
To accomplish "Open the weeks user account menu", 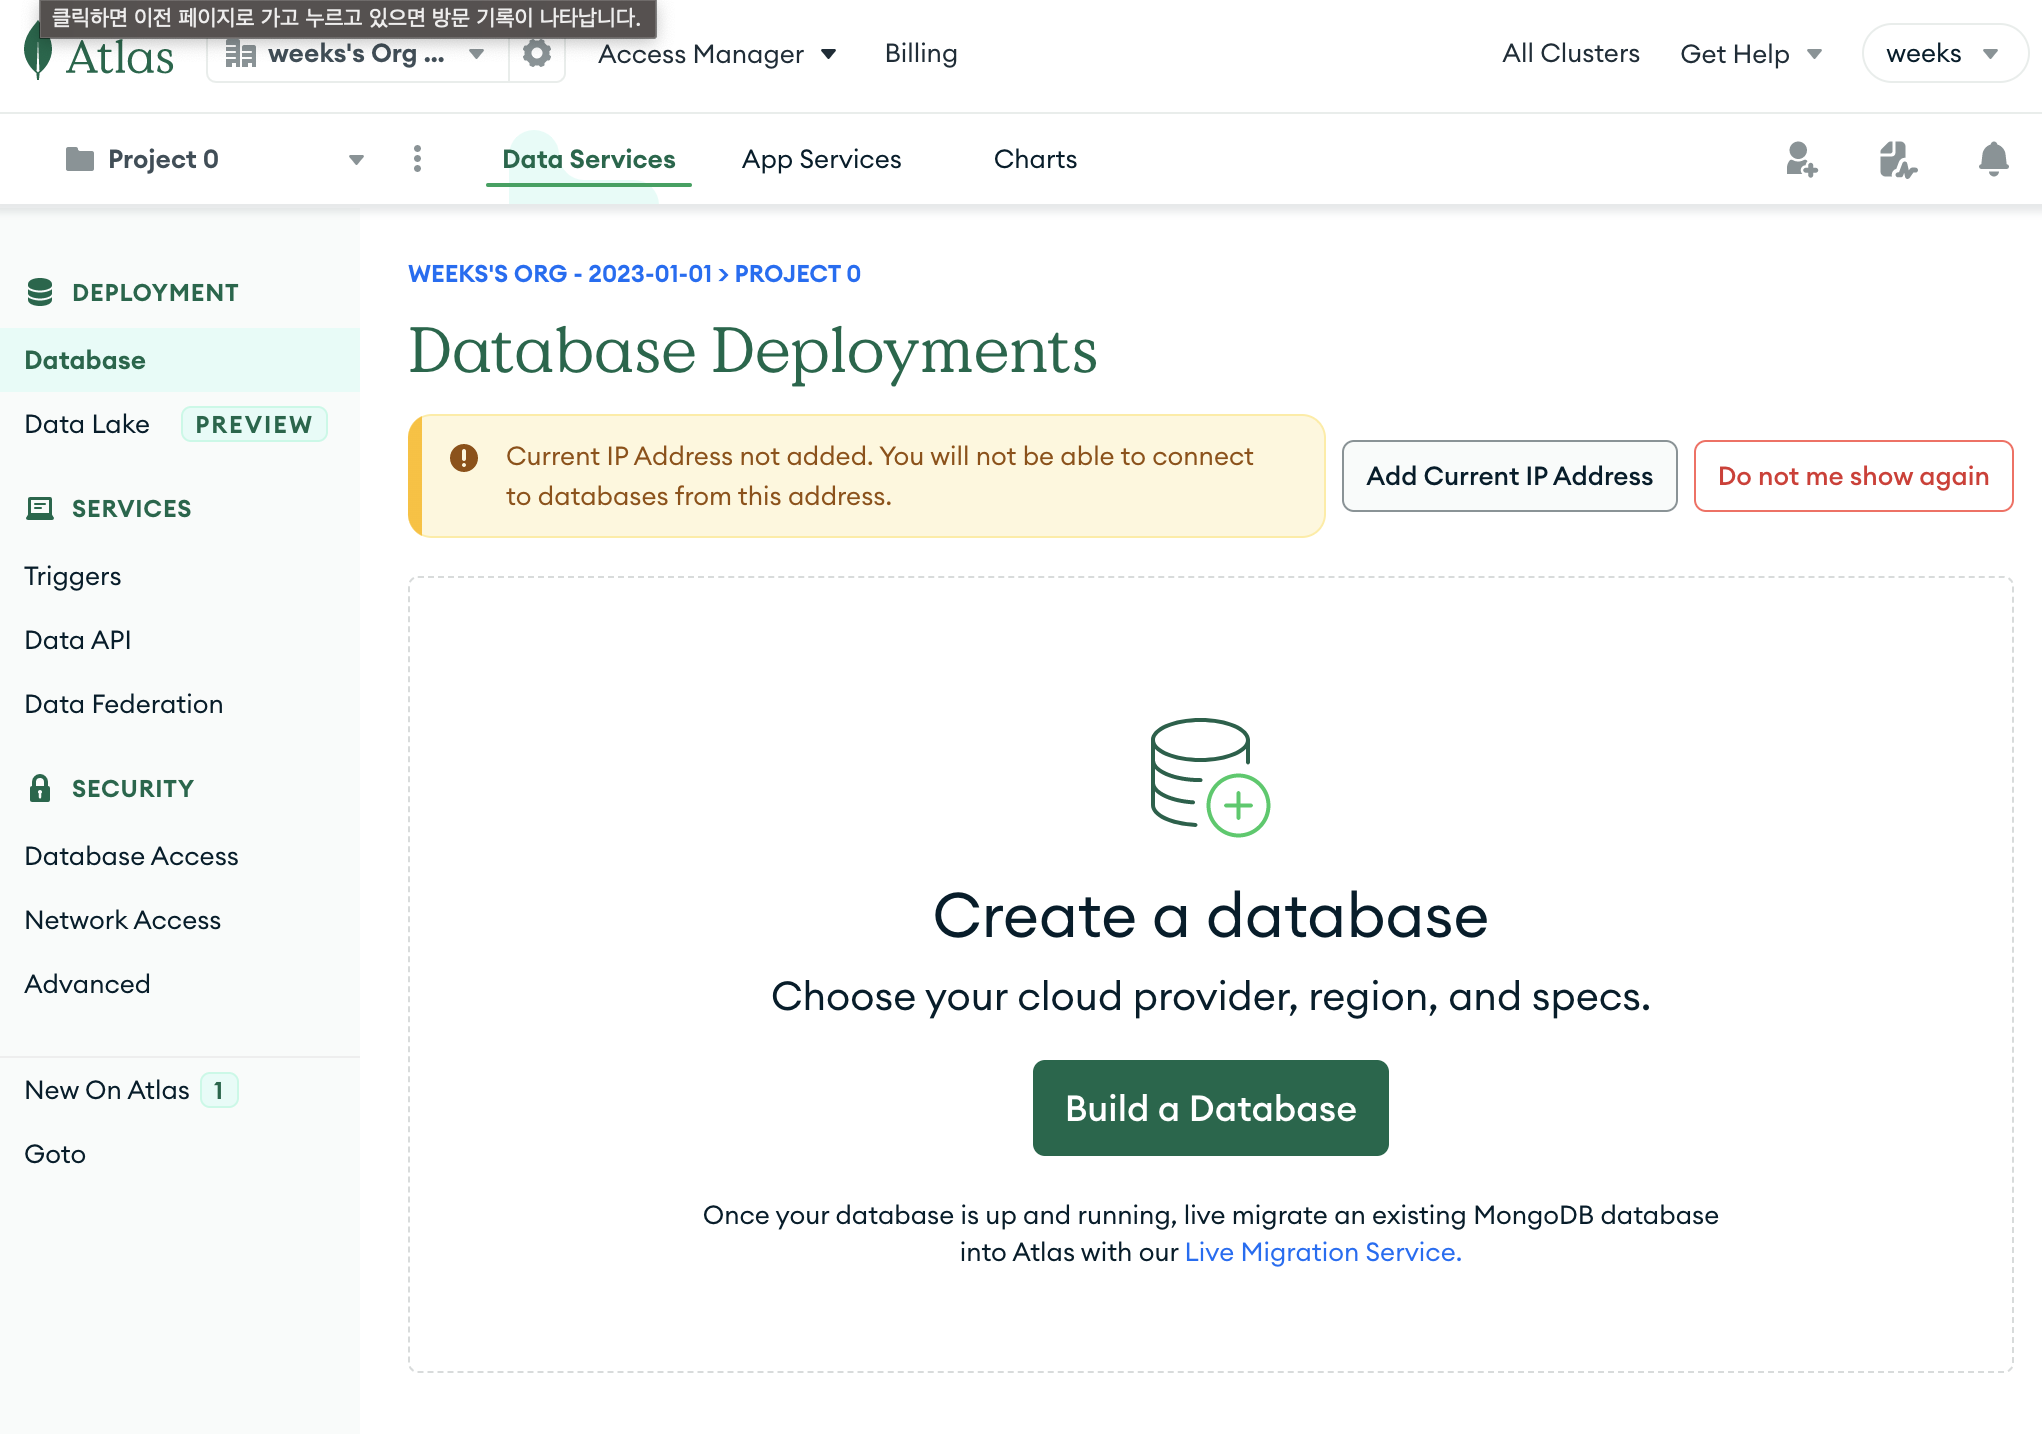I will tap(1944, 54).
